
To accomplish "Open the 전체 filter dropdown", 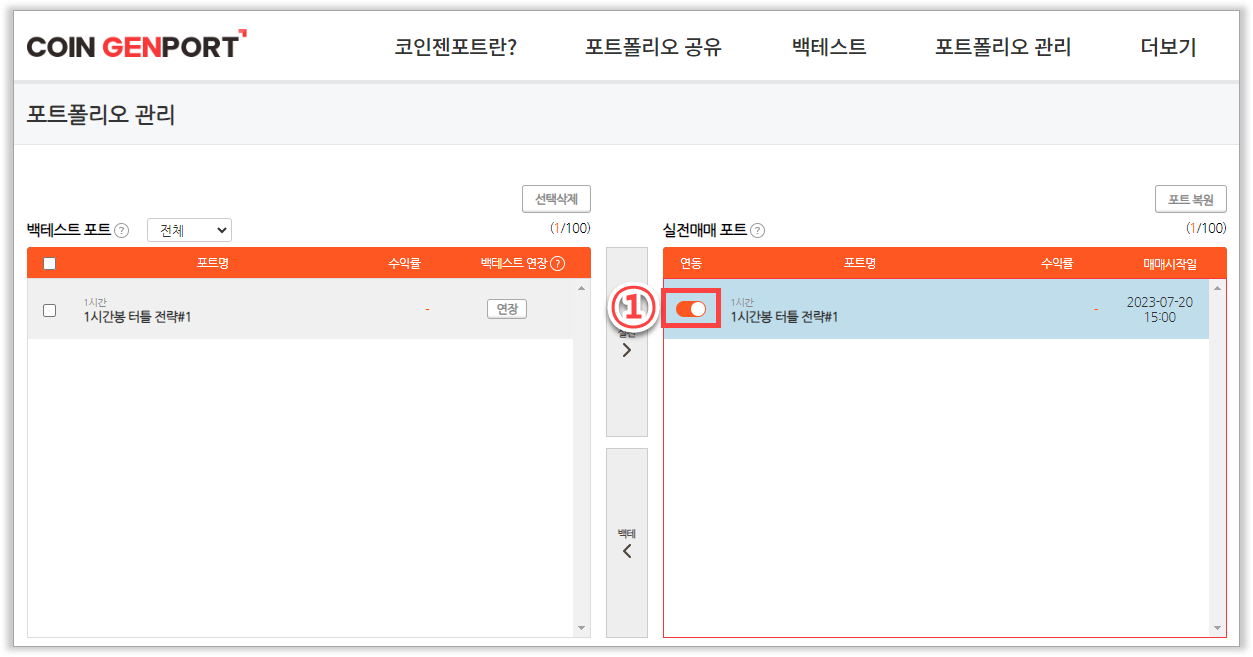I will point(189,230).
